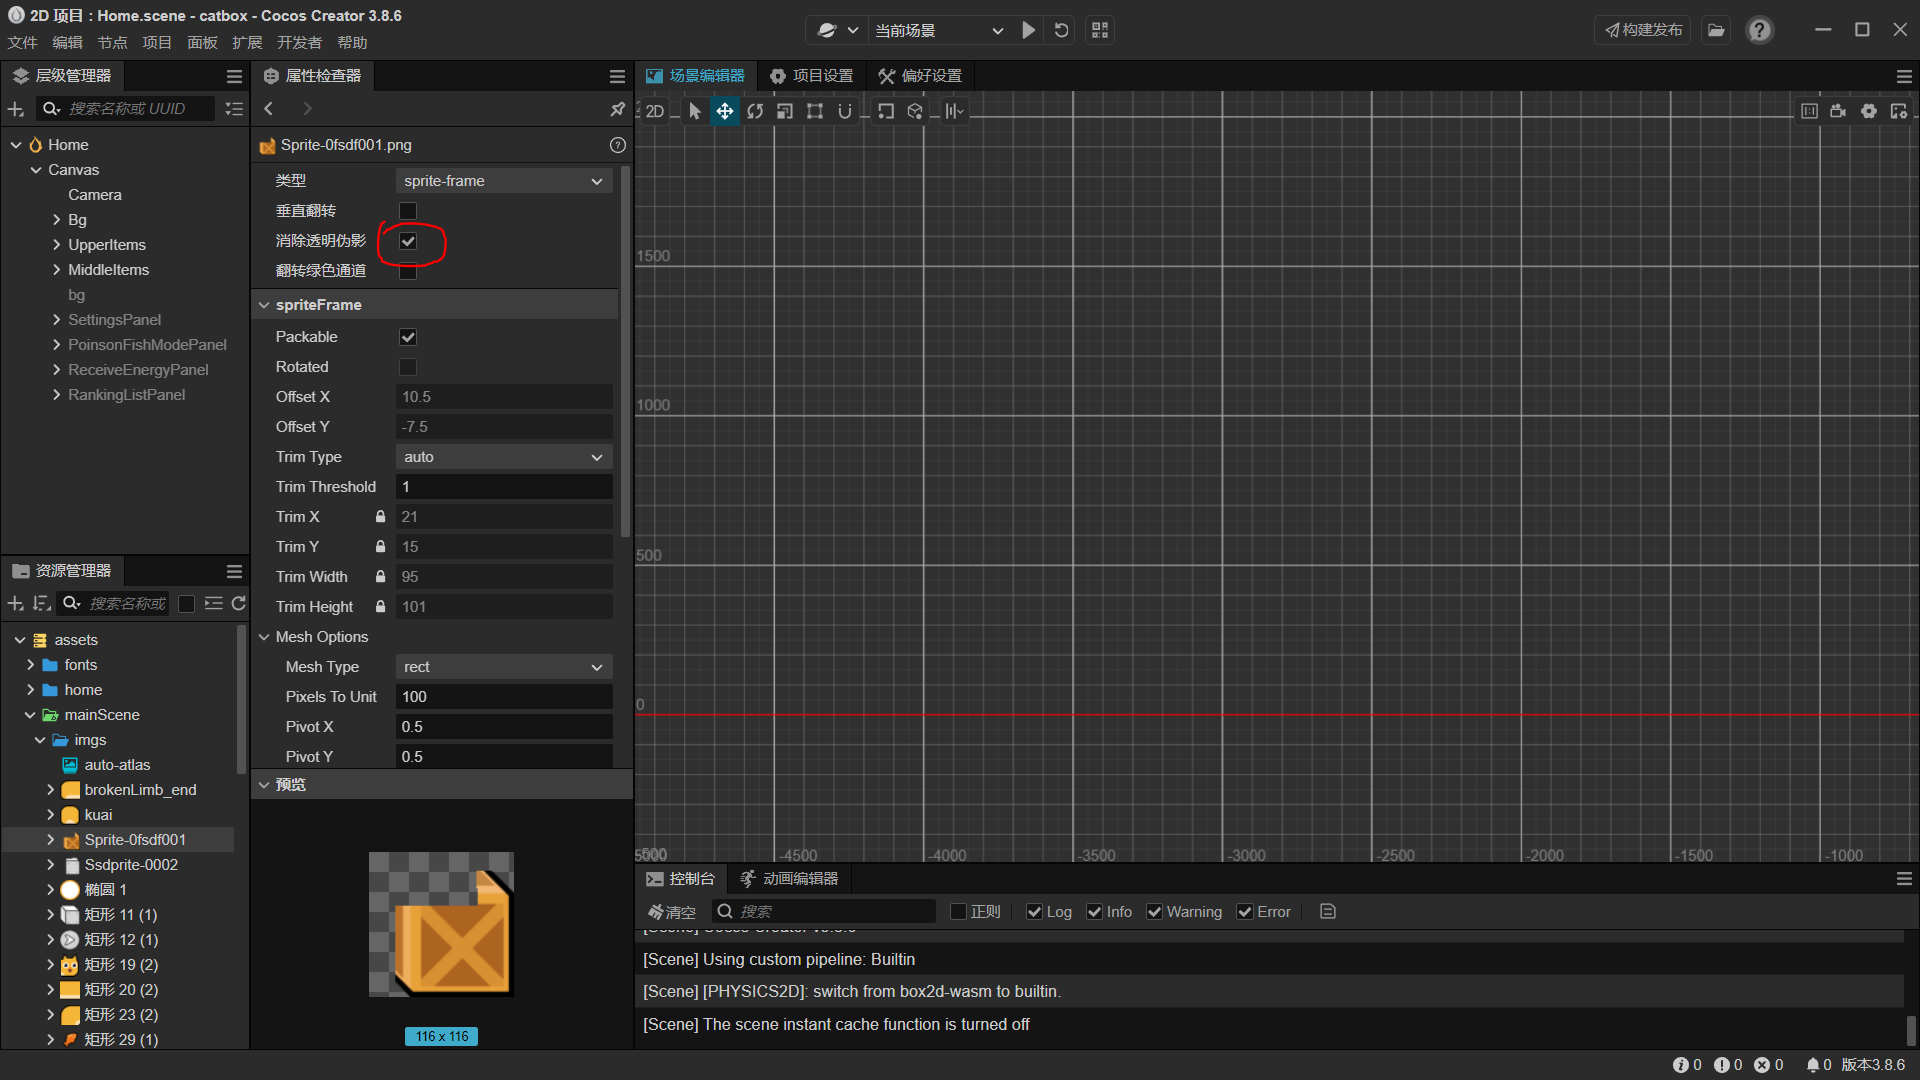Screen dimensions: 1920x1080
Task: Open the 扩展 menu
Action: pos(246,42)
